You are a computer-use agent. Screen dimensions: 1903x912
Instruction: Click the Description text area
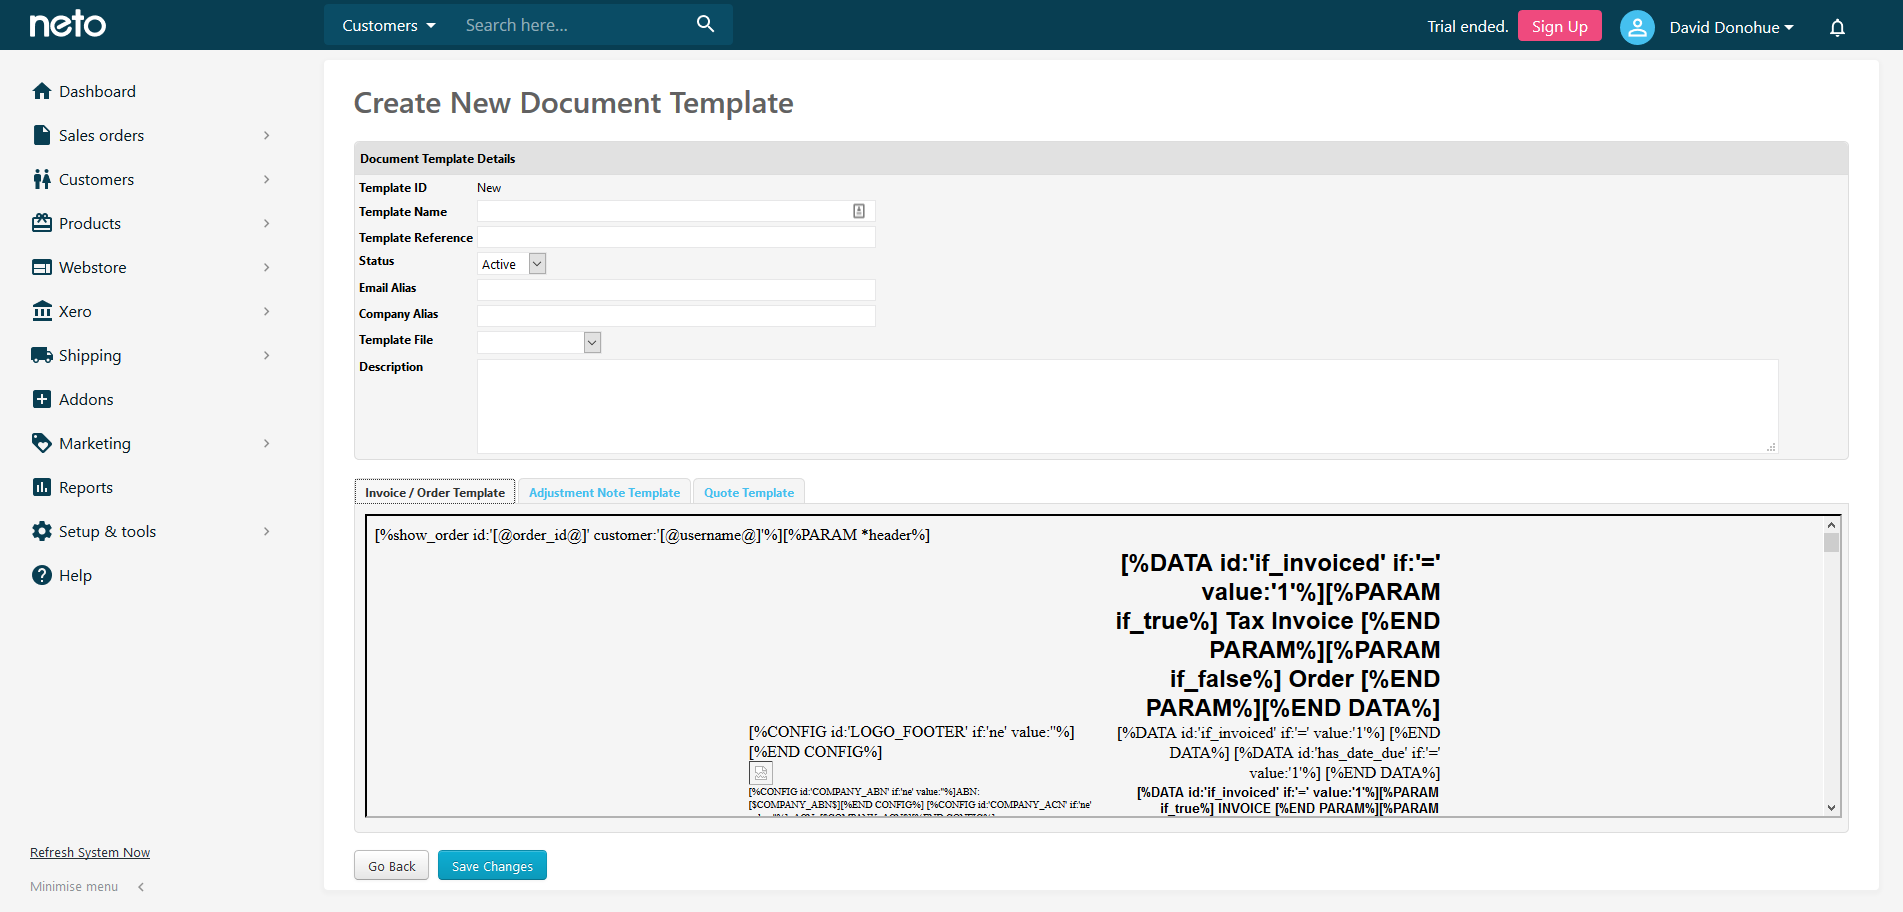[1127, 406]
